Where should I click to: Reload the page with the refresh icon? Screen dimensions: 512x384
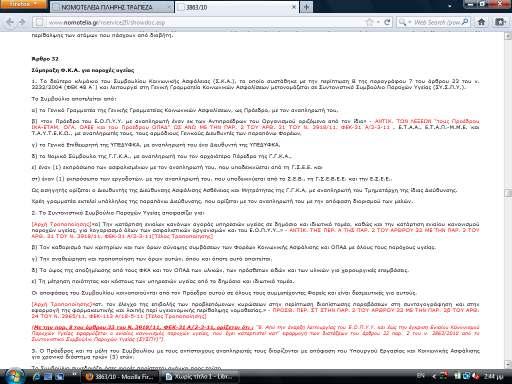point(387,22)
